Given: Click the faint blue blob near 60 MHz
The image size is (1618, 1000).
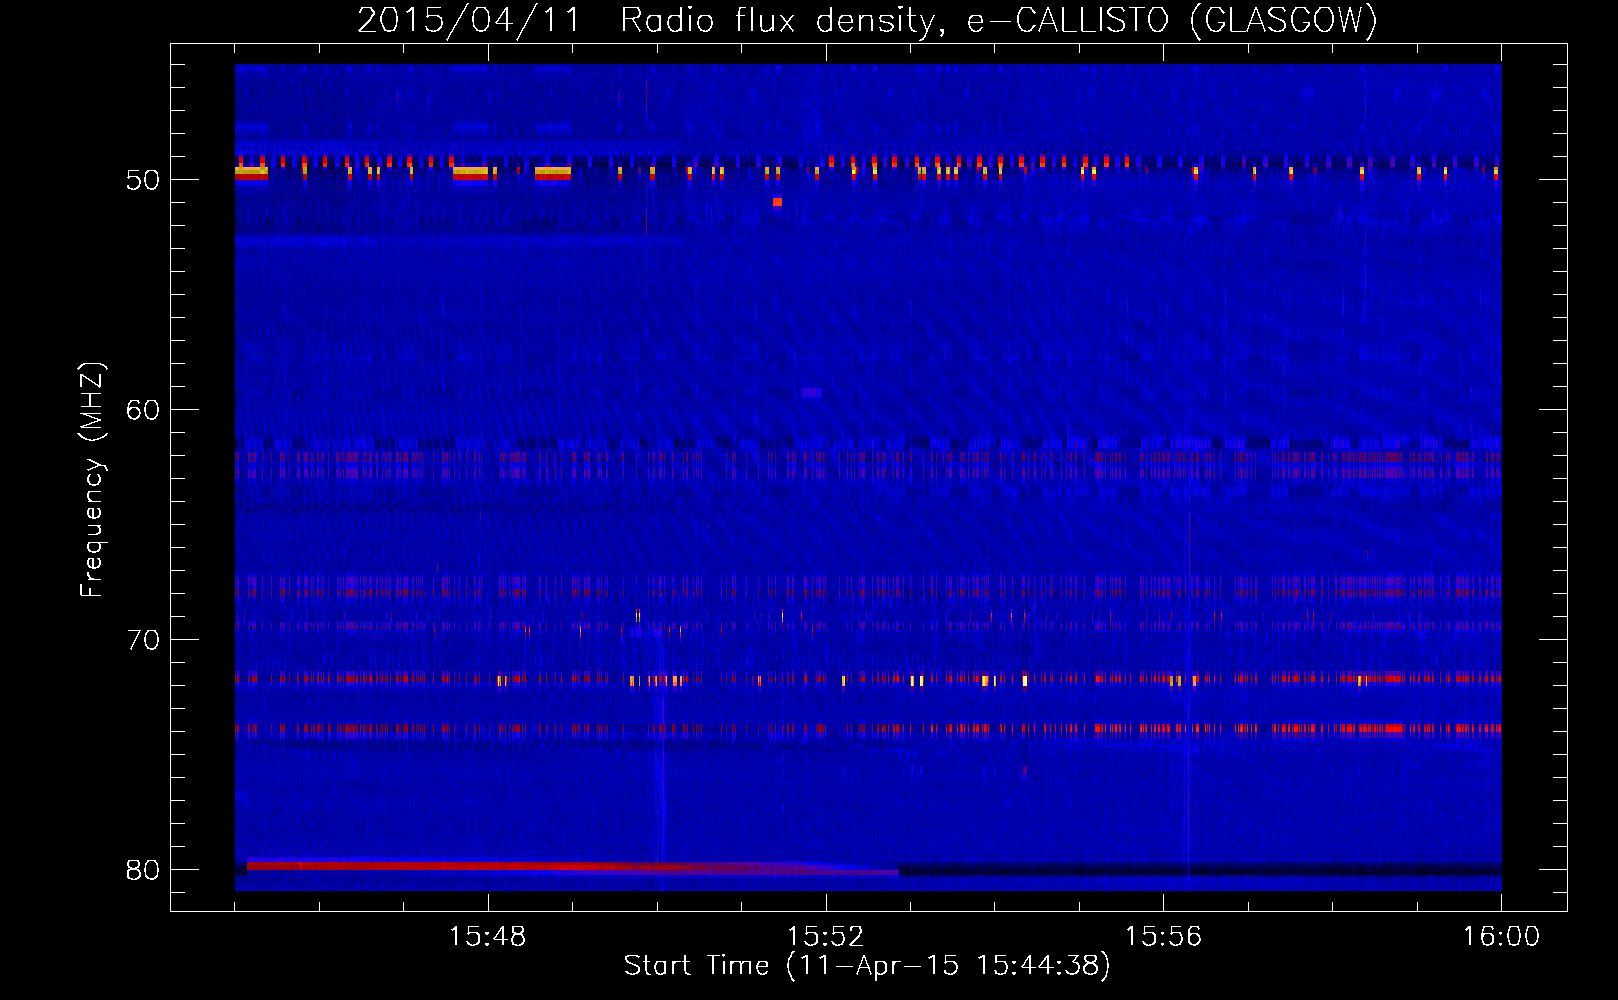Looking at the screenshot, I should click(811, 393).
